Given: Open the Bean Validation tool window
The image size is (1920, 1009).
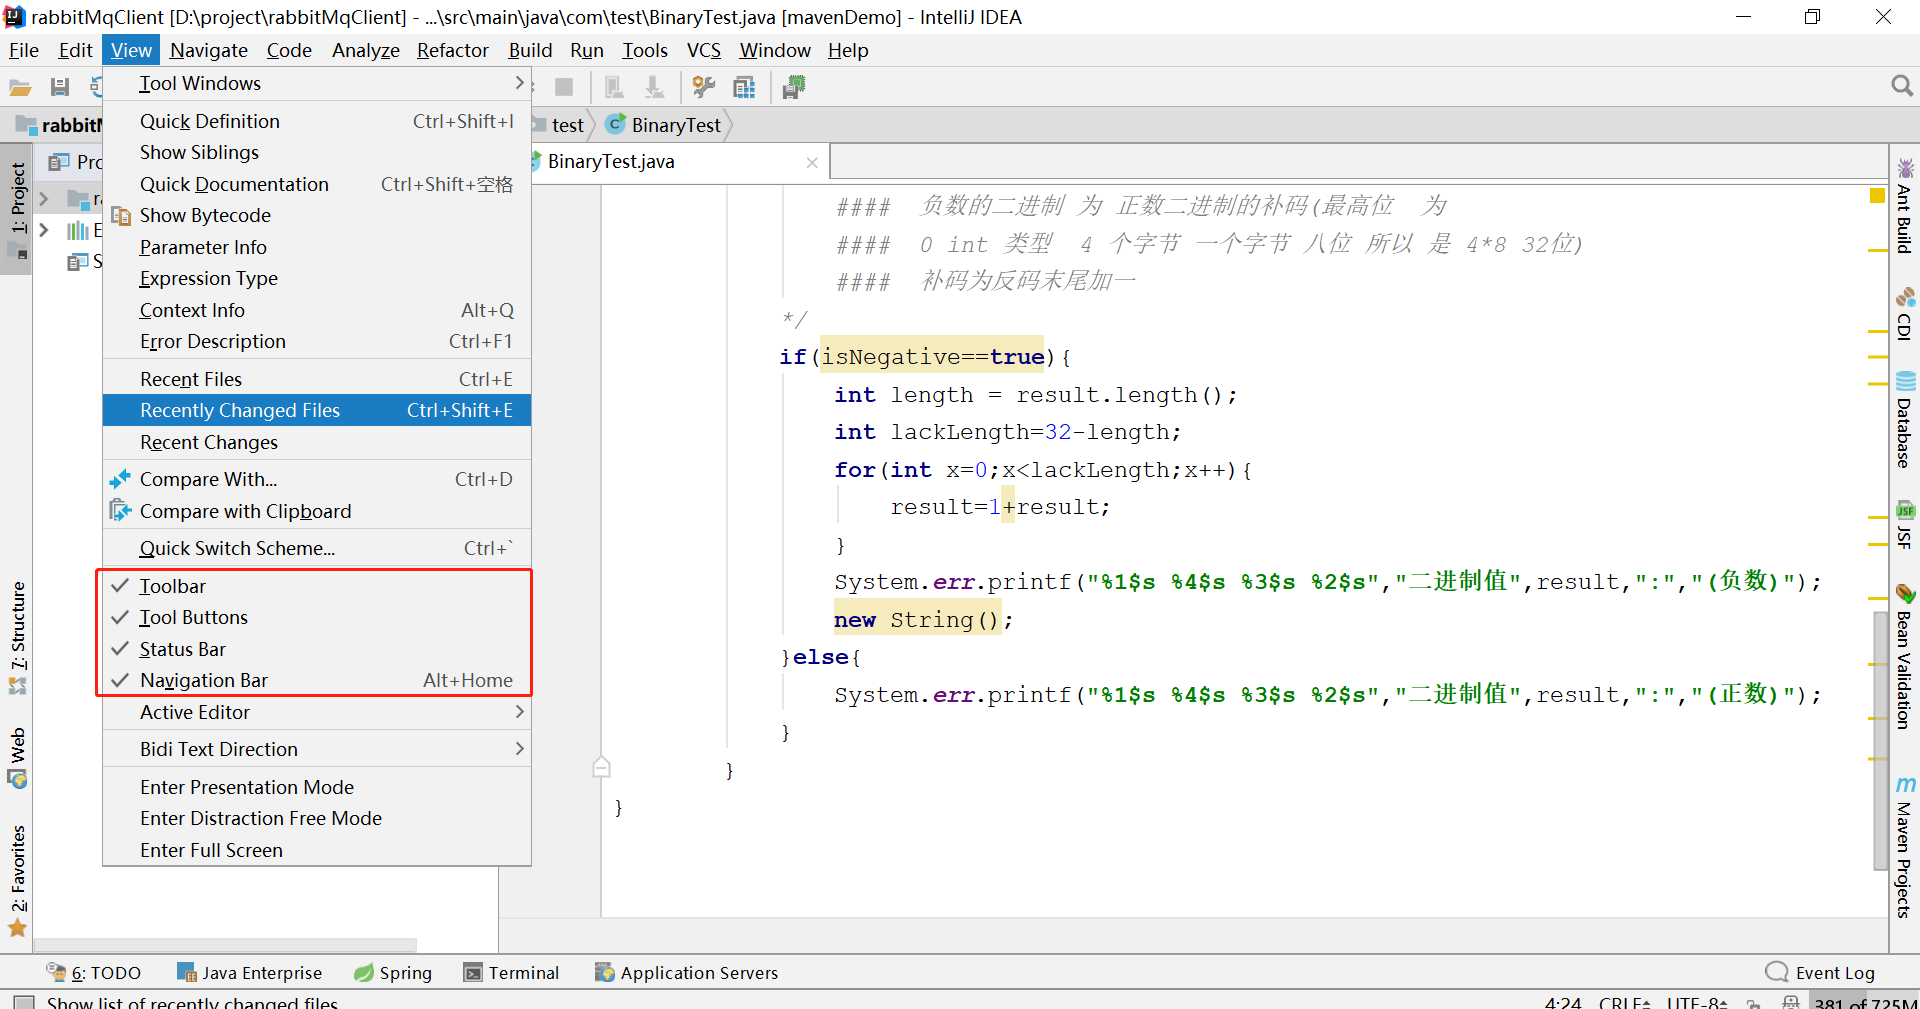Looking at the screenshot, I should (1904, 657).
